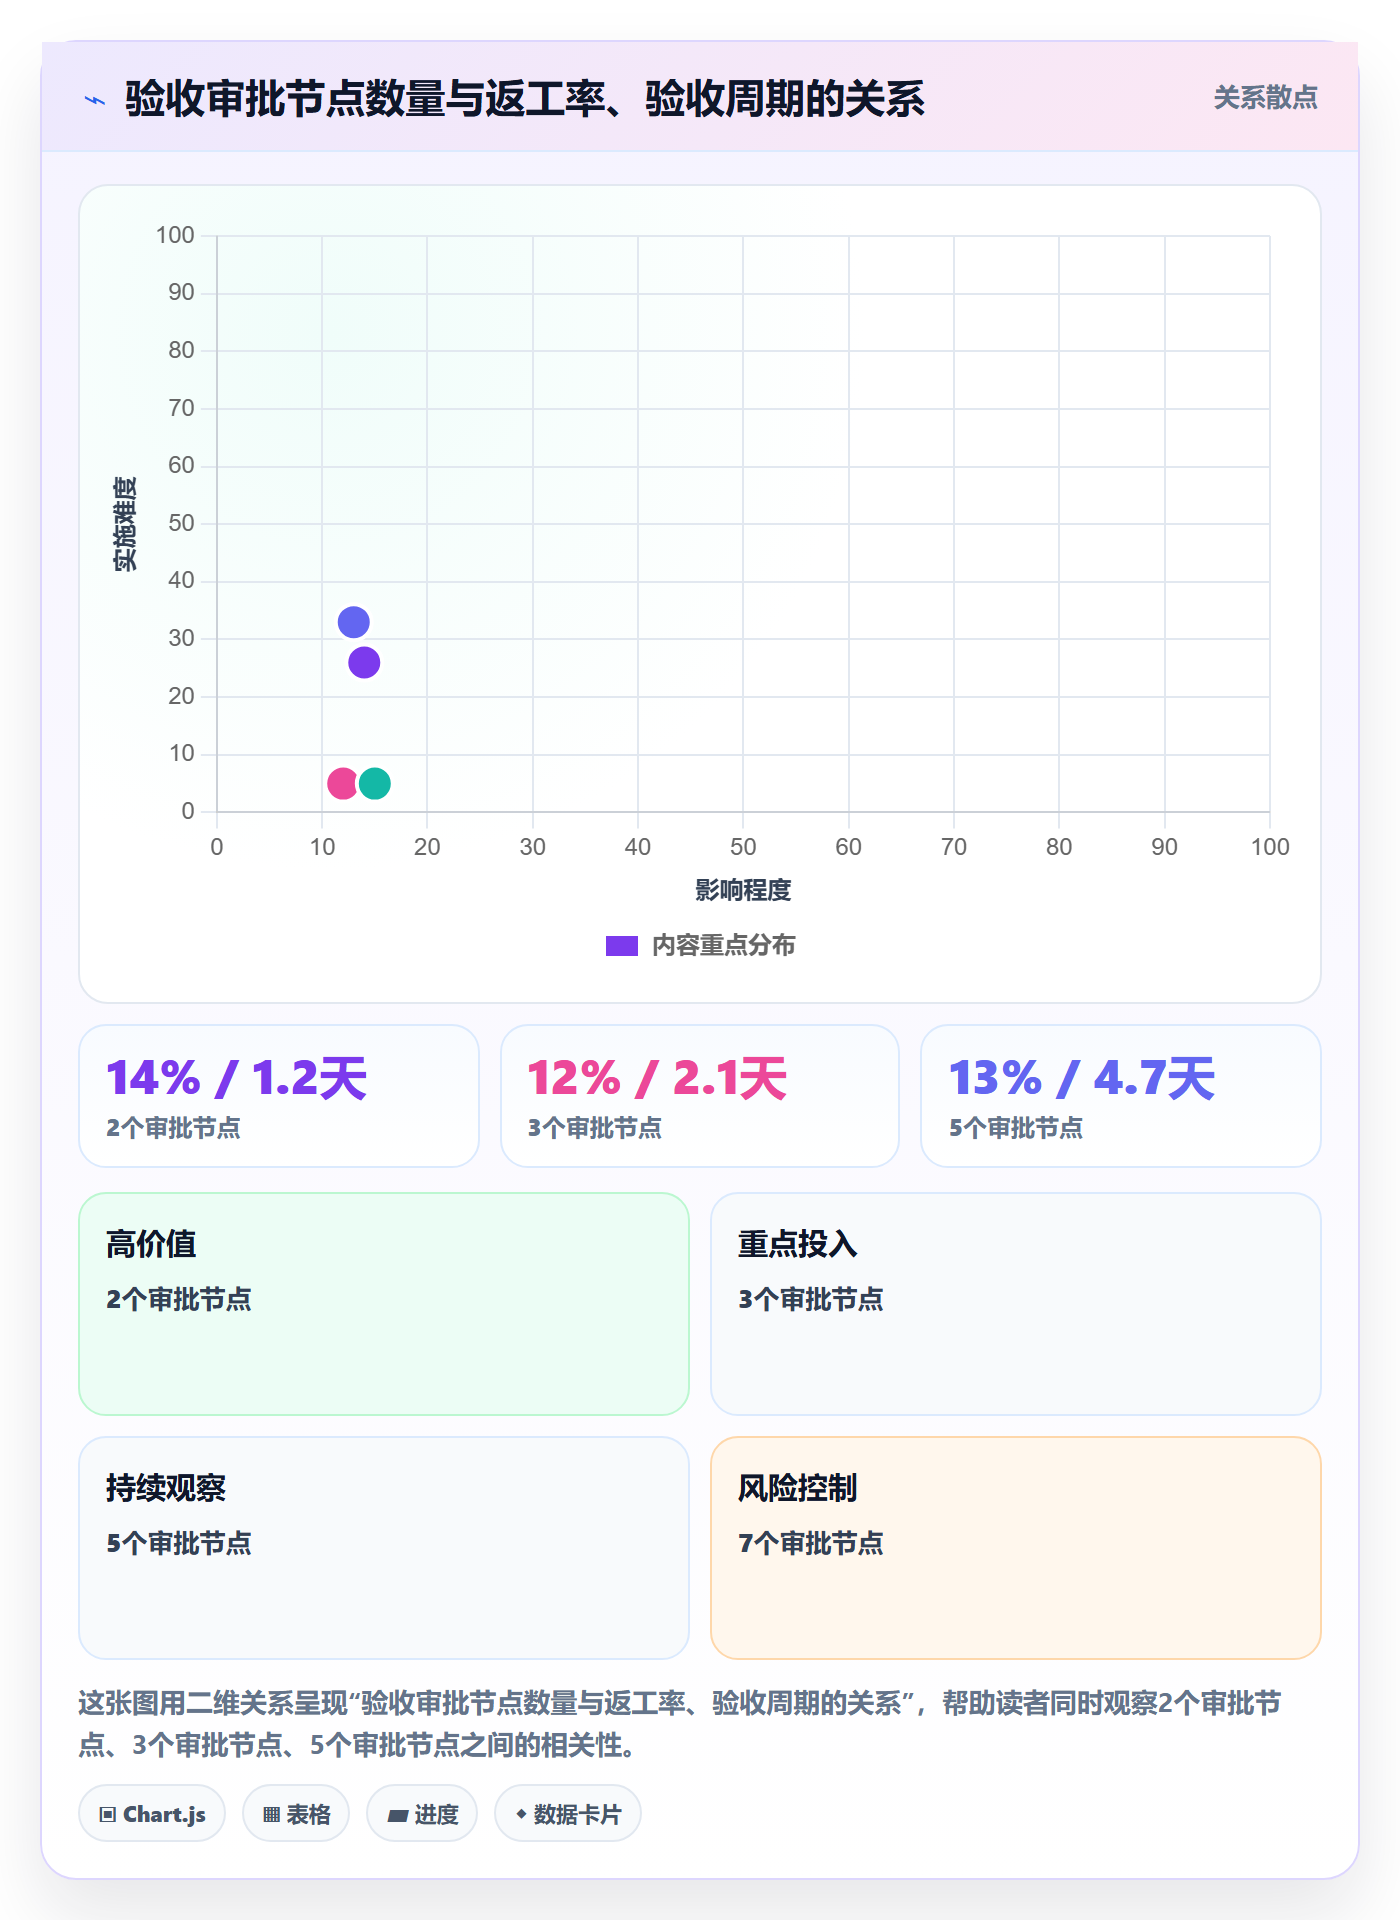Viewport: 1400px width, 1920px height.
Task: Click the Chart.js tag chip
Action: (152, 1814)
